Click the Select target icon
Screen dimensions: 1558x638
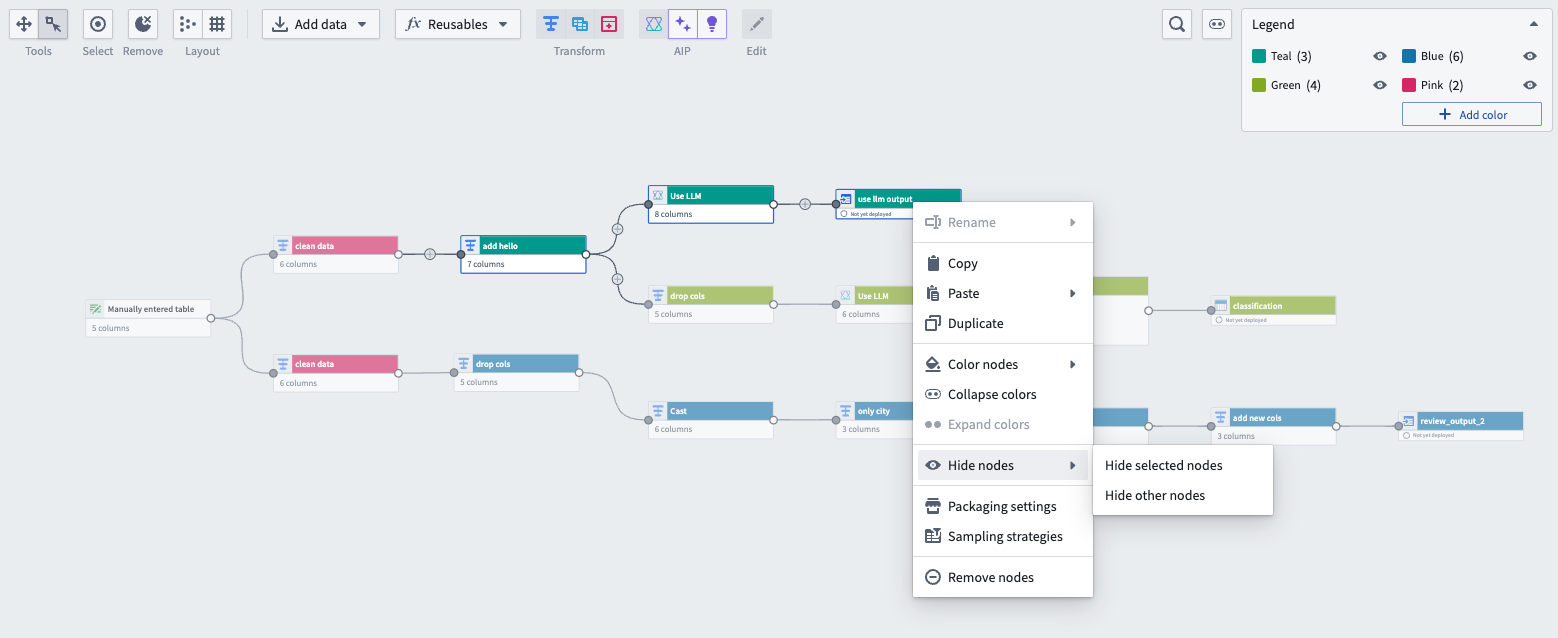(x=98, y=24)
